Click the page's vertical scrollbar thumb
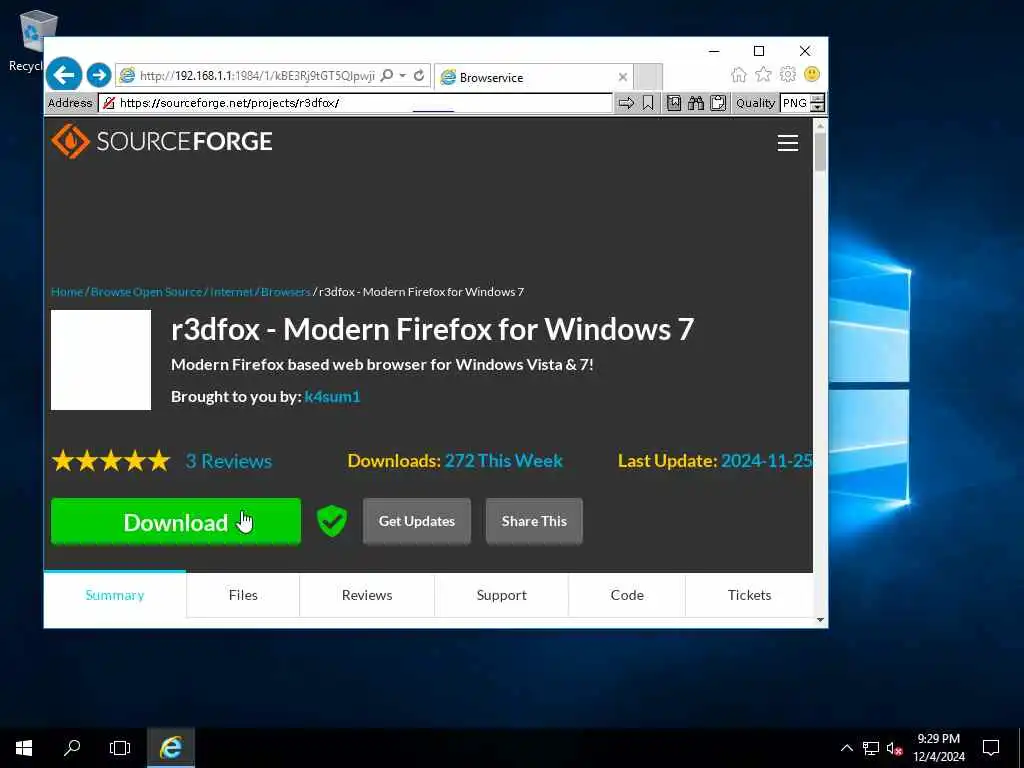The height and width of the screenshot is (768, 1024). pyautogui.click(x=820, y=152)
